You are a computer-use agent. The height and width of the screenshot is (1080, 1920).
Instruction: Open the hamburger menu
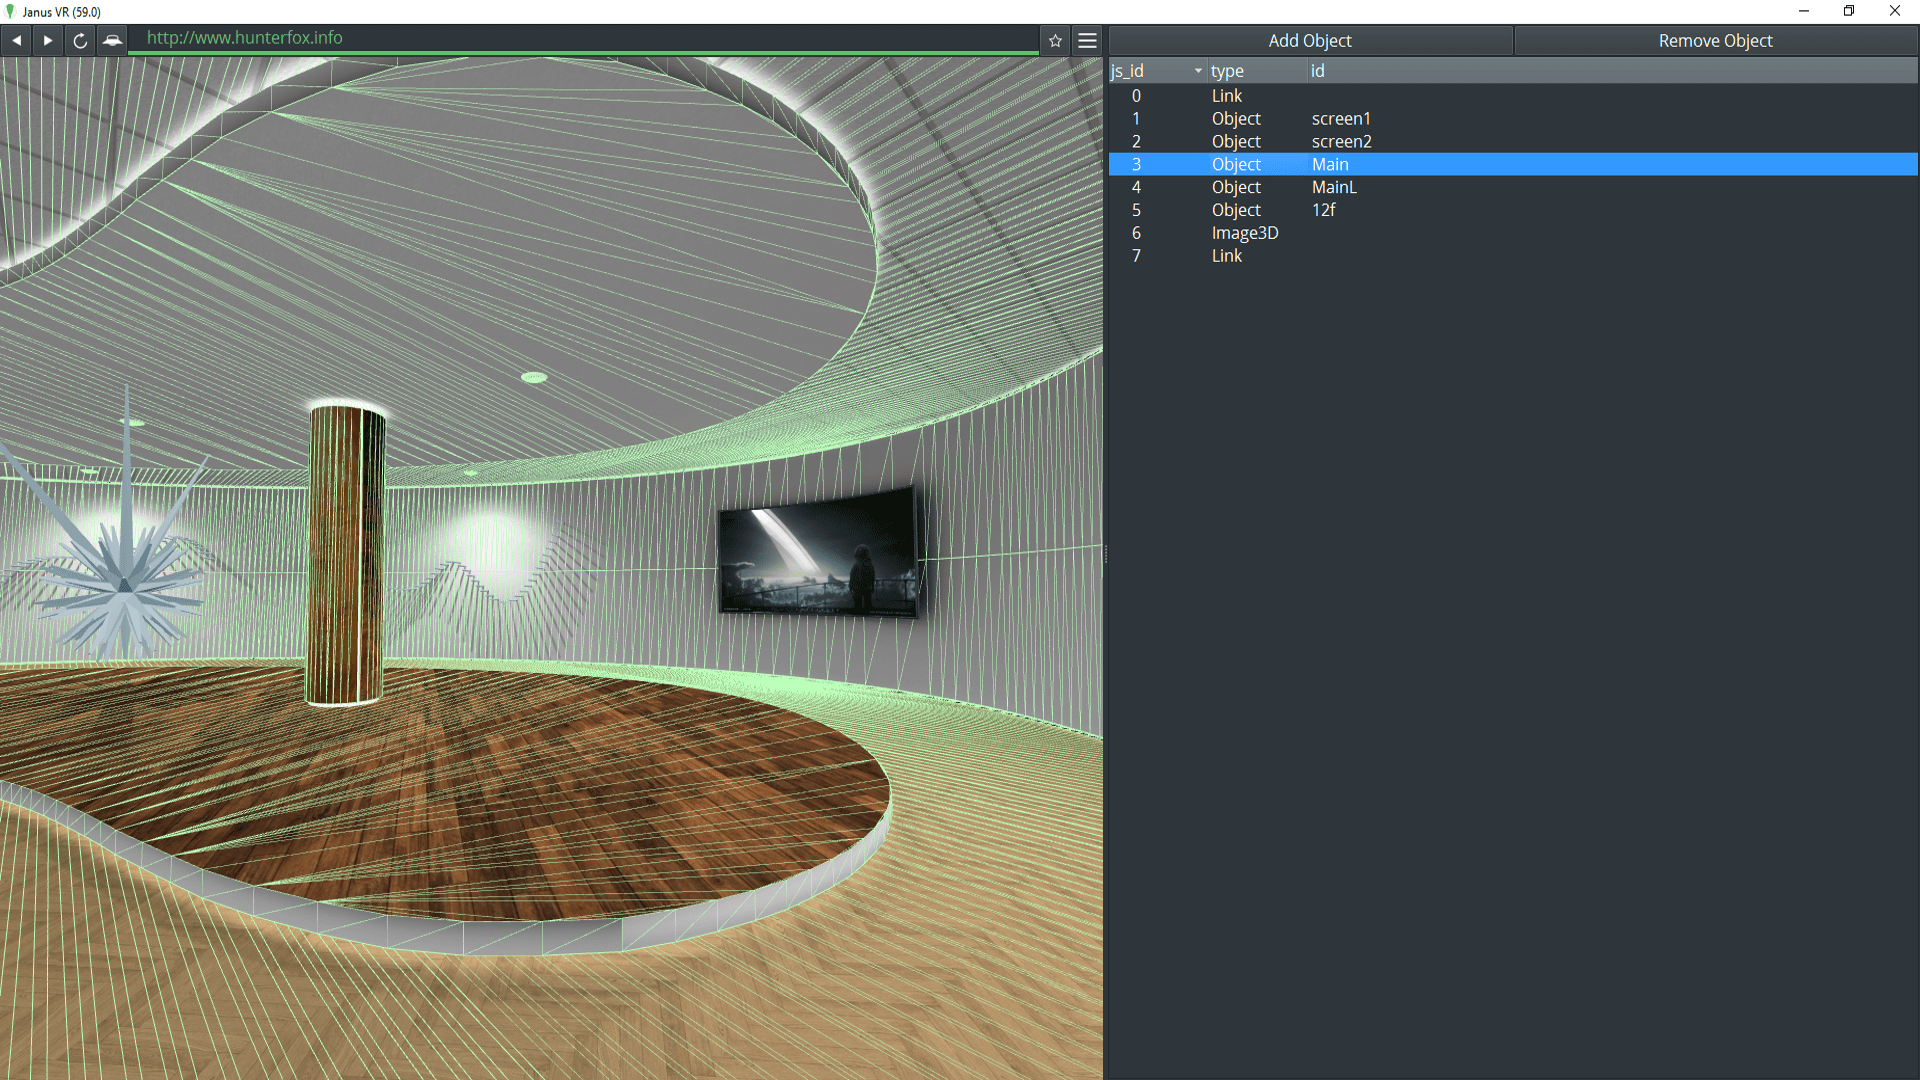[1087, 40]
